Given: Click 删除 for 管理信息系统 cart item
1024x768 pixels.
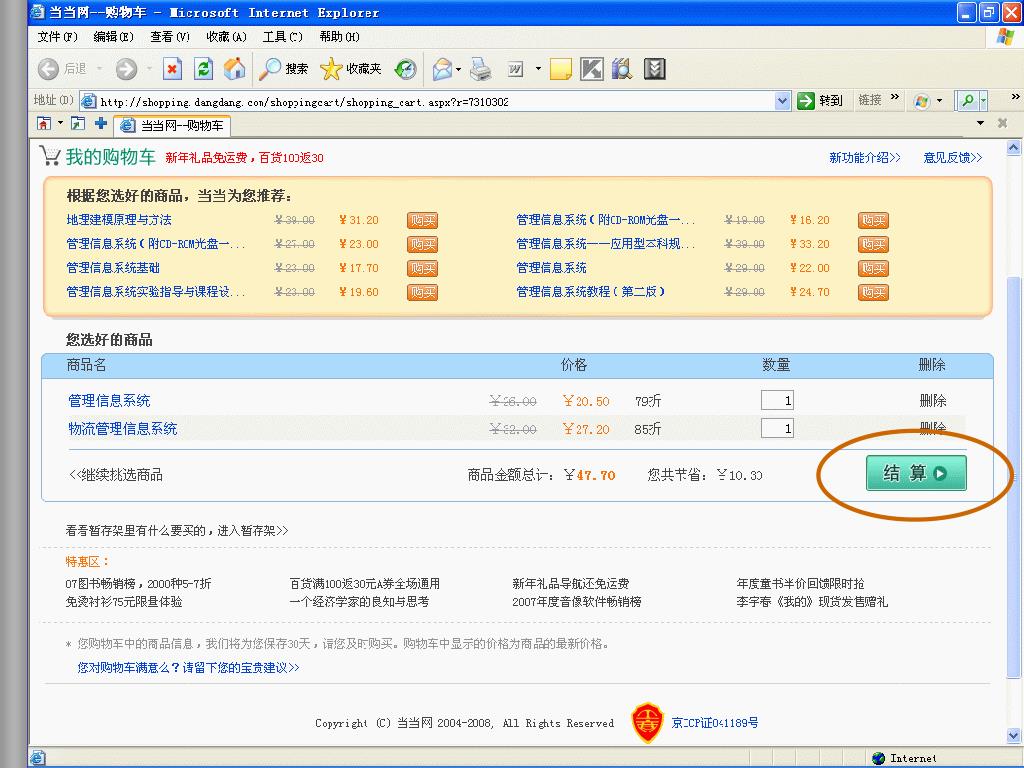Looking at the screenshot, I should click(933, 400).
